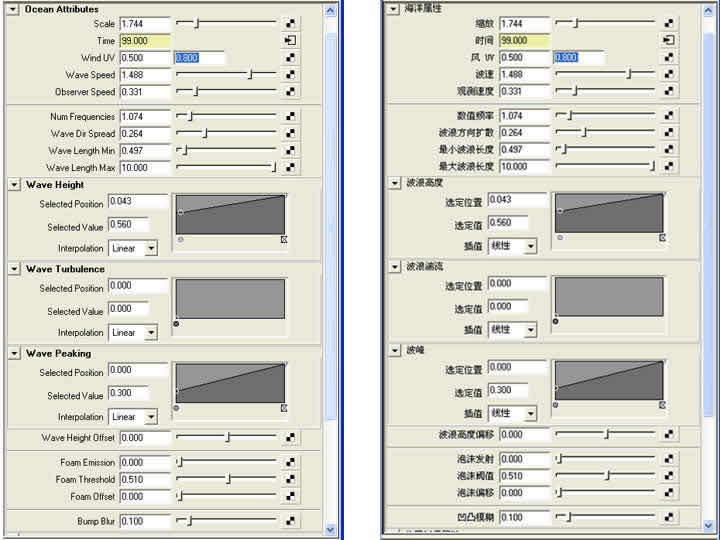The height and width of the screenshot is (540, 720).
Task: Click the map button for Bump Blur
Action: coord(290,521)
